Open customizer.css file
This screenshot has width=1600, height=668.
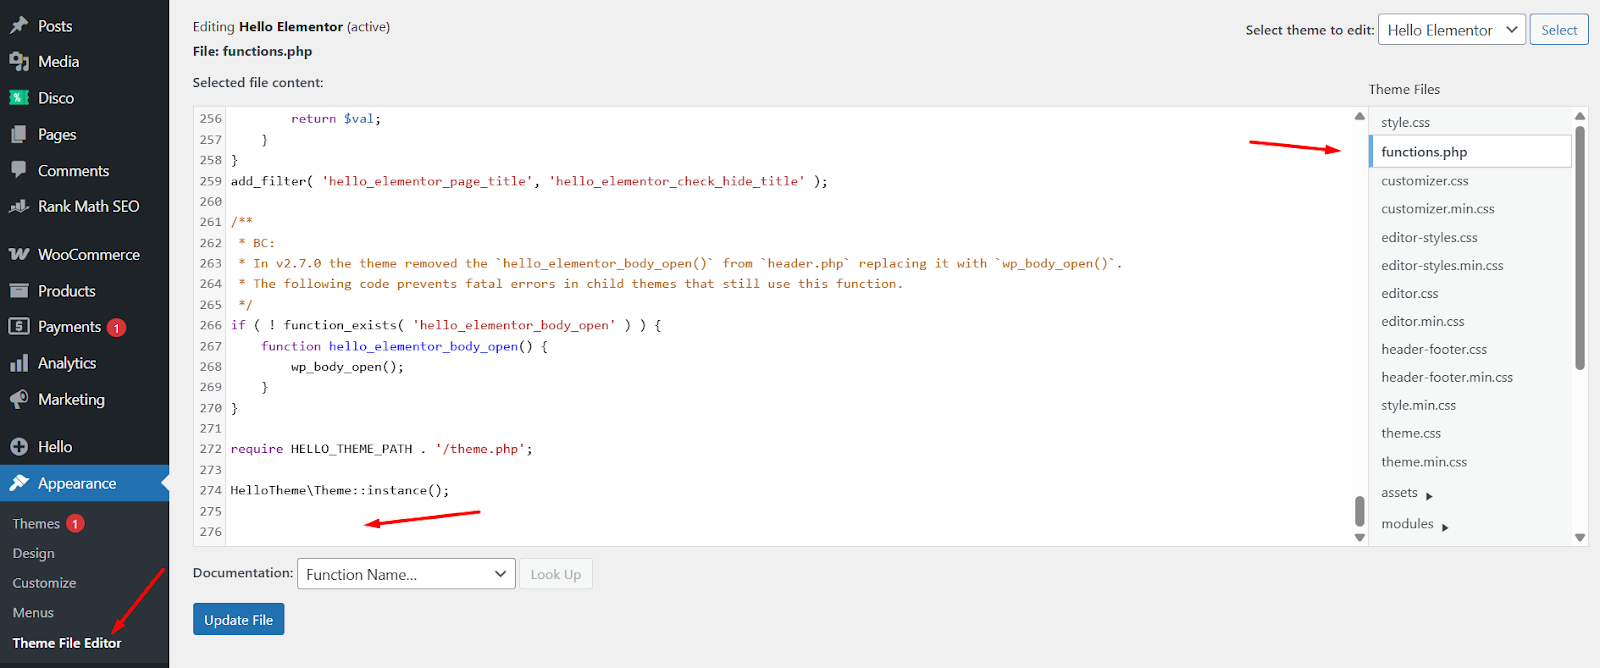[1424, 181]
